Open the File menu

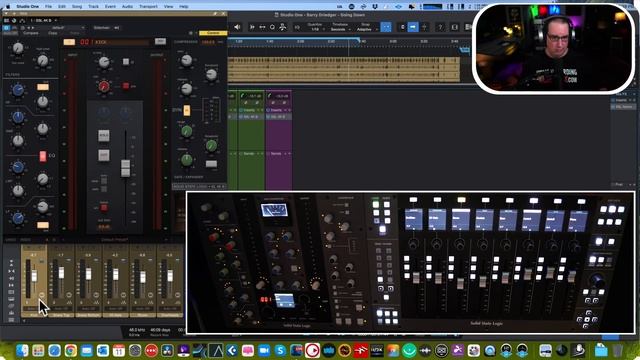48,7
